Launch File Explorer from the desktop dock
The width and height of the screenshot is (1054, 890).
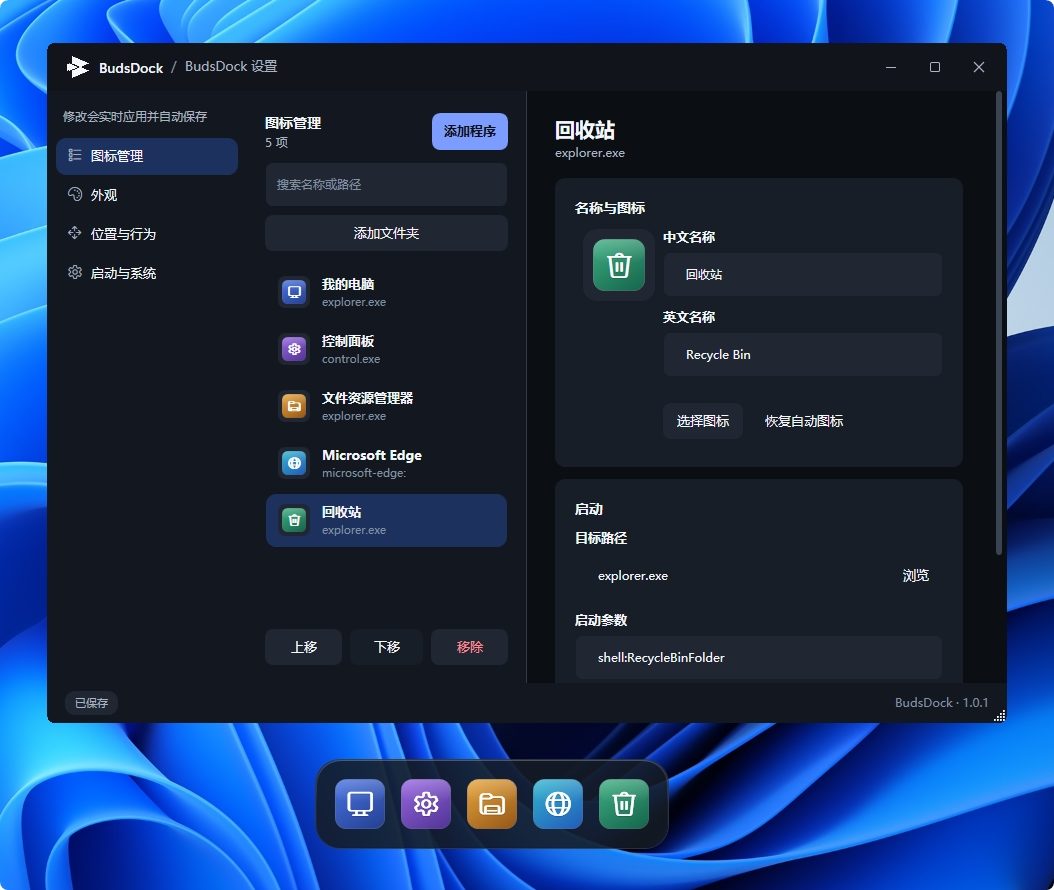tap(491, 804)
